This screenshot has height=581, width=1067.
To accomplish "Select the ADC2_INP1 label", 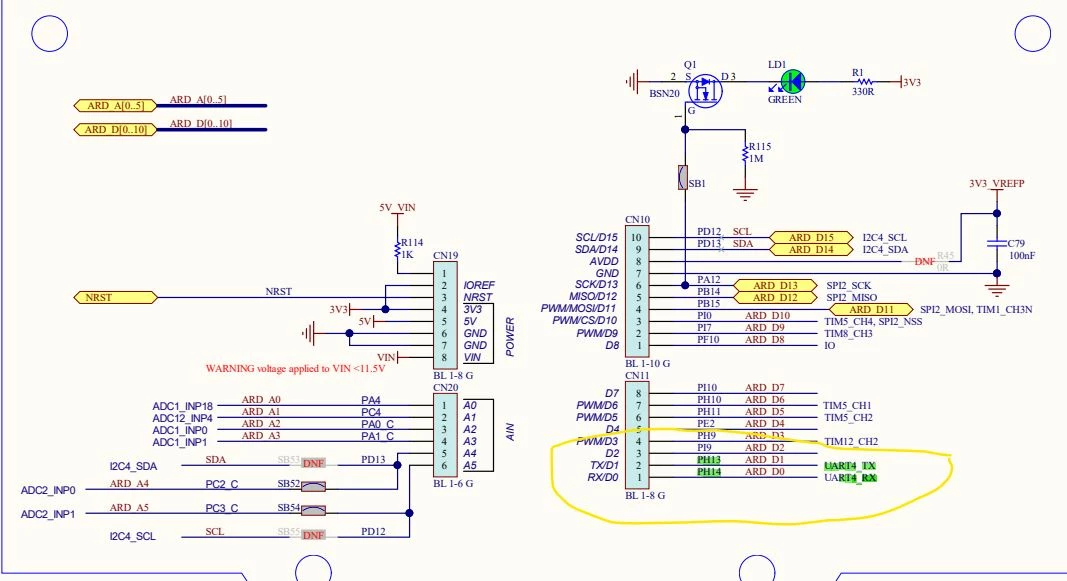I will 48,514.
